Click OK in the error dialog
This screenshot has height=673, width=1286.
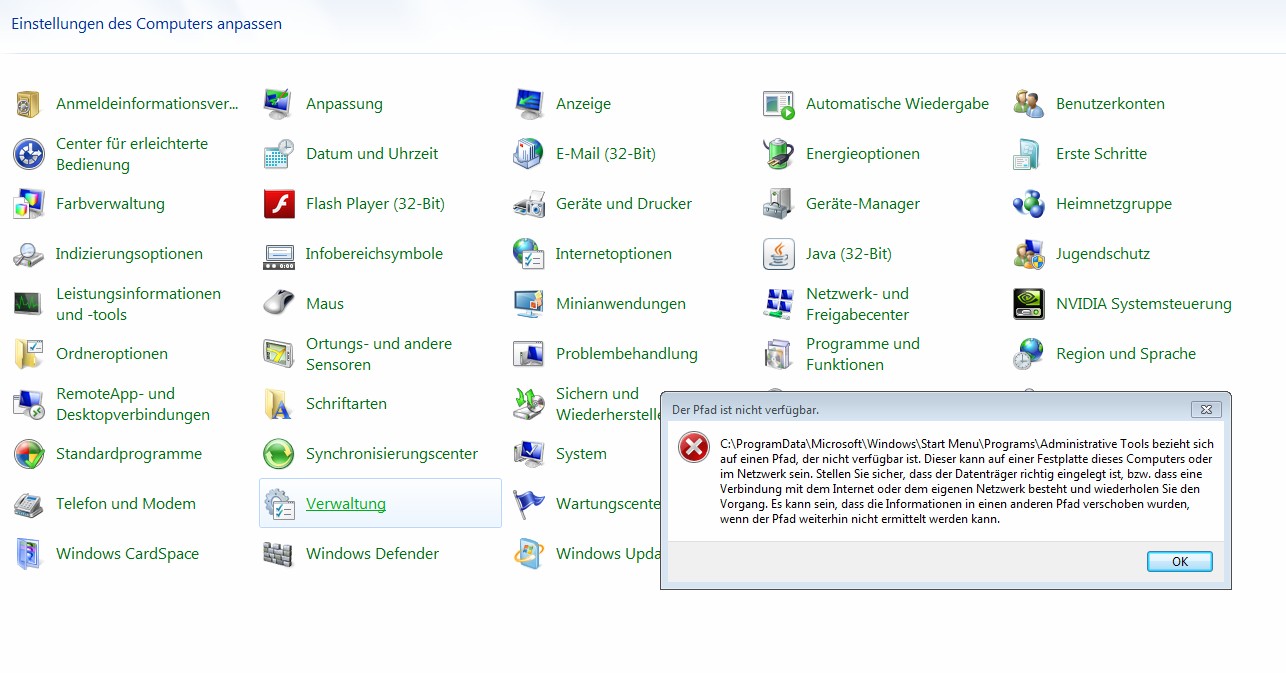tap(1180, 562)
